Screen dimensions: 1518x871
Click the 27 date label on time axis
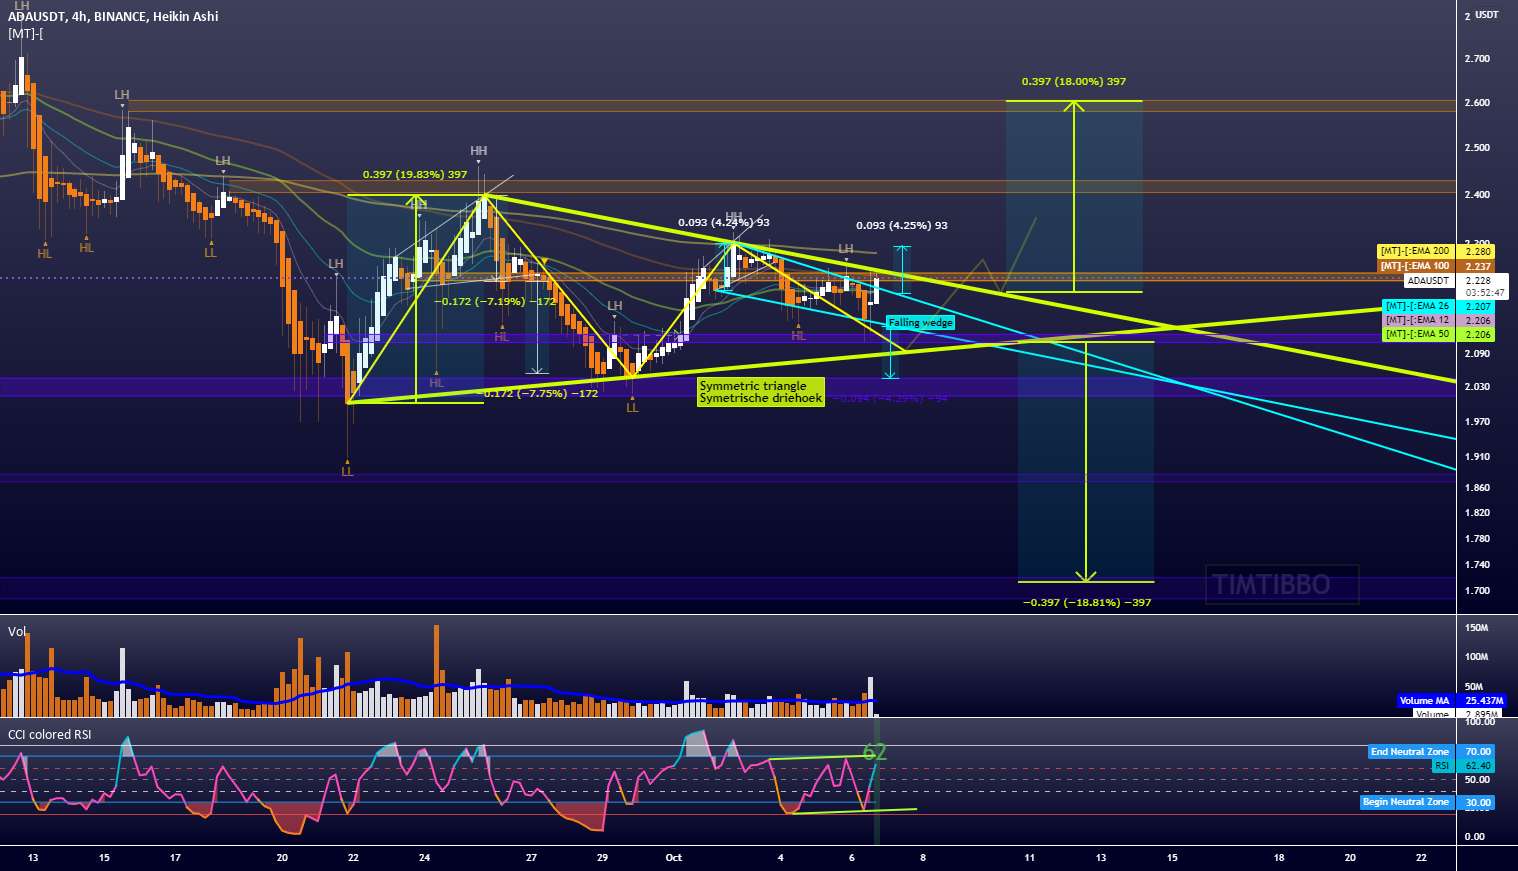pyautogui.click(x=531, y=857)
